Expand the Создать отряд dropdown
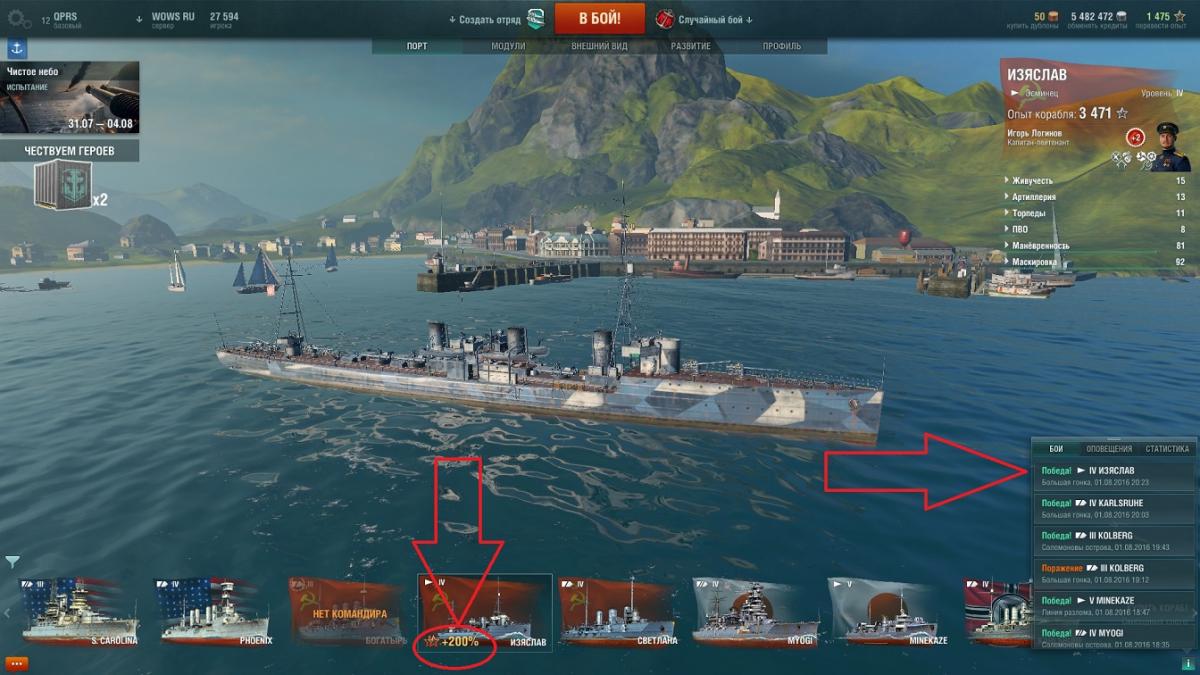The width and height of the screenshot is (1200, 675). (486, 19)
